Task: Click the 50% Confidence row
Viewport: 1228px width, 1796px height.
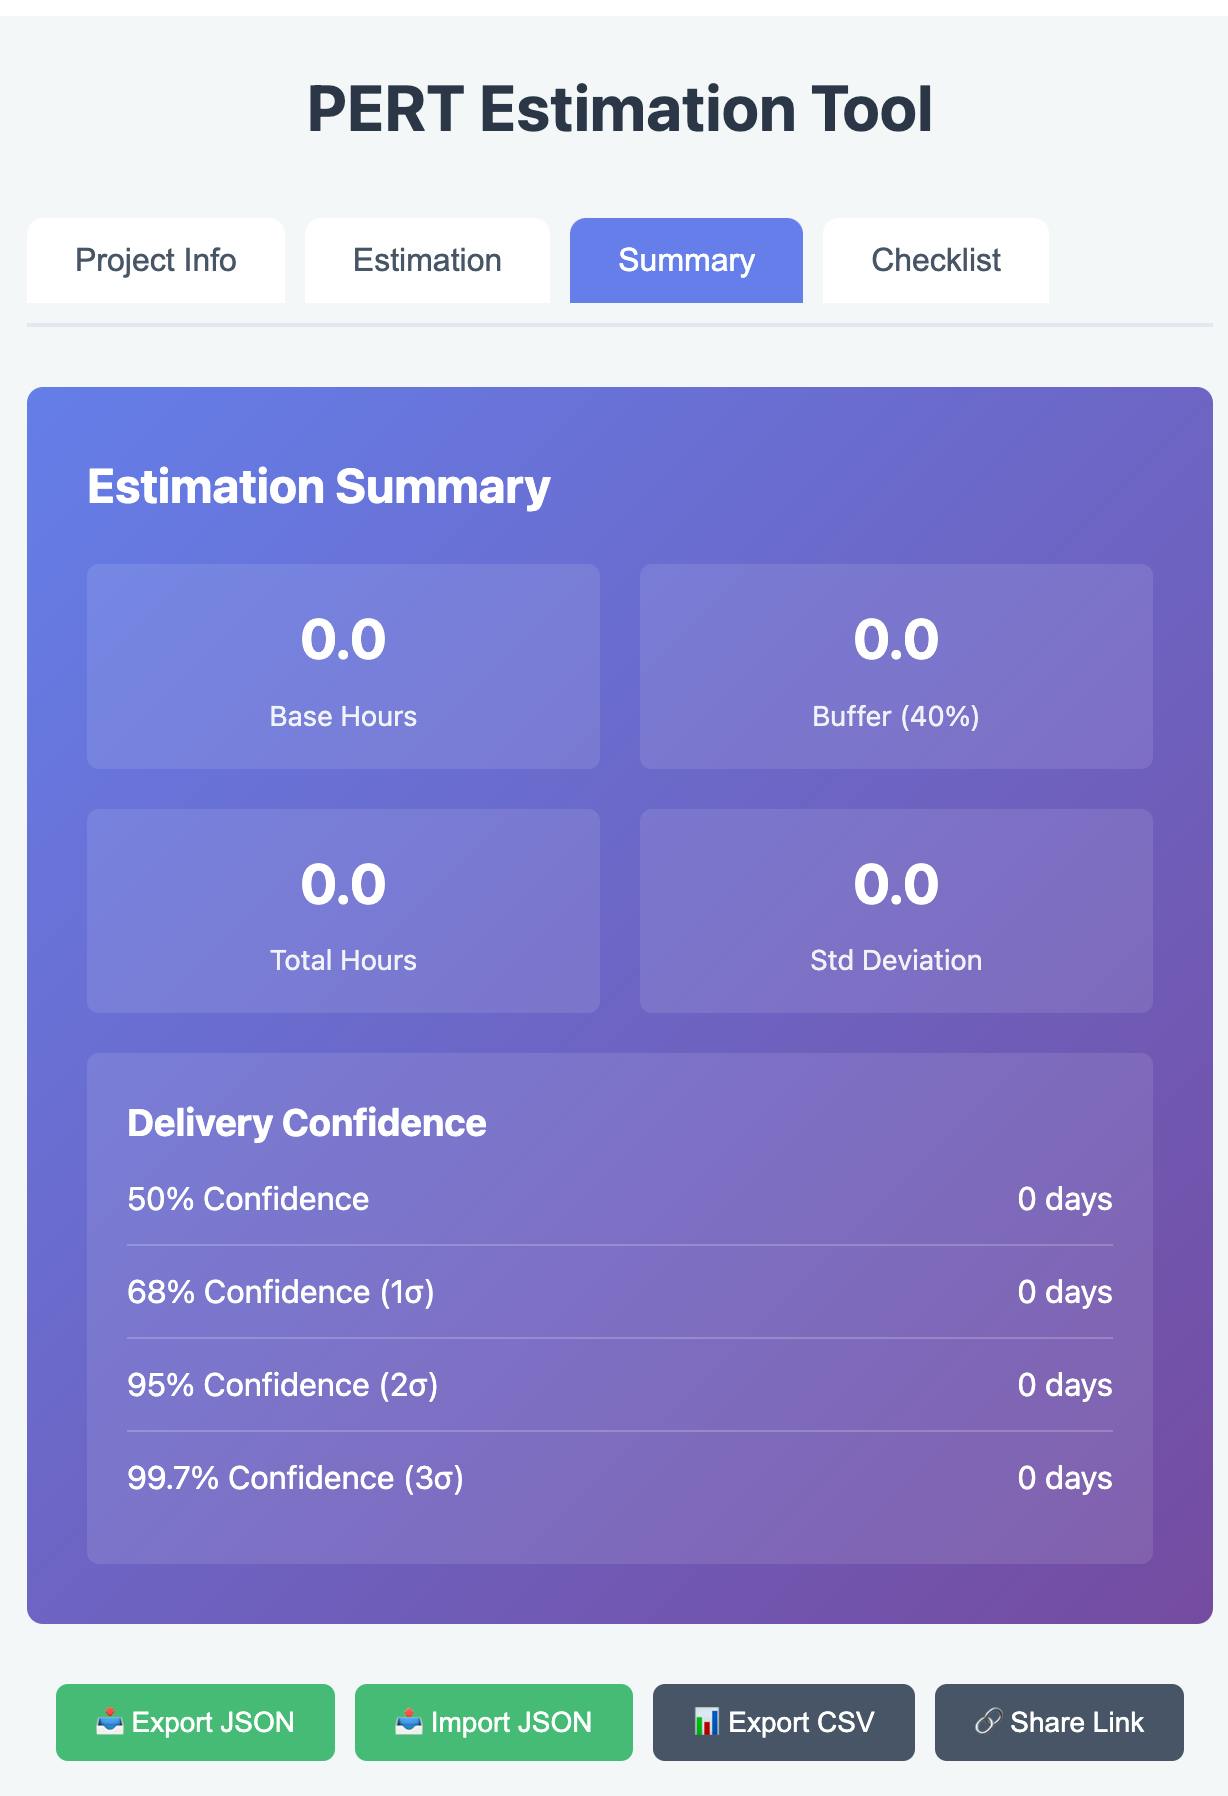Action: point(620,1199)
